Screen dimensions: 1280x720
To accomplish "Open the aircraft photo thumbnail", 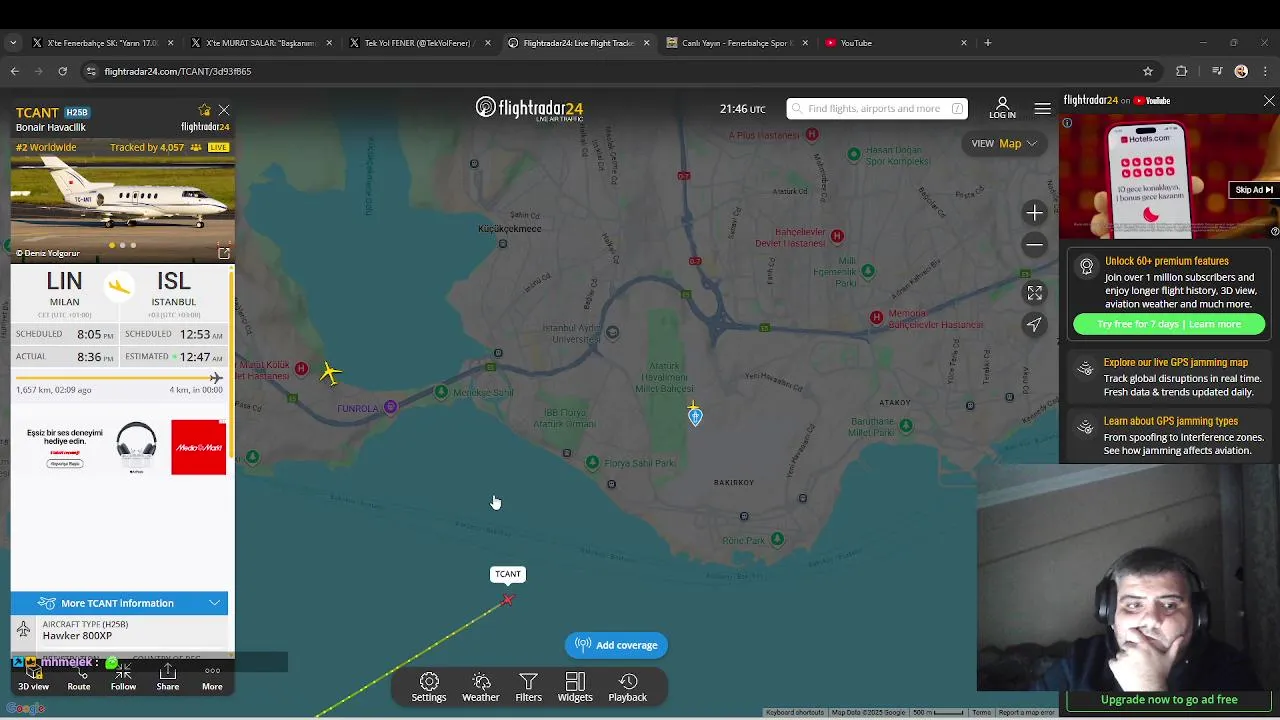I will (123, 203).
